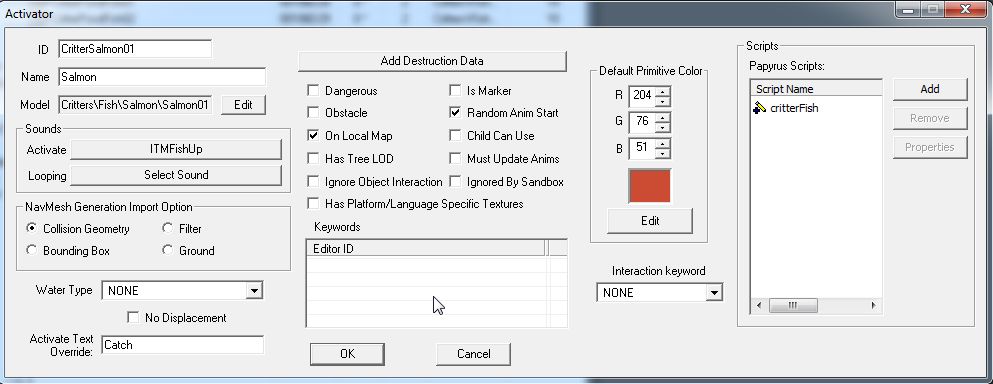Decrease the B color value
This screenshot has width=993, height=384.
[x=662, y=153]
